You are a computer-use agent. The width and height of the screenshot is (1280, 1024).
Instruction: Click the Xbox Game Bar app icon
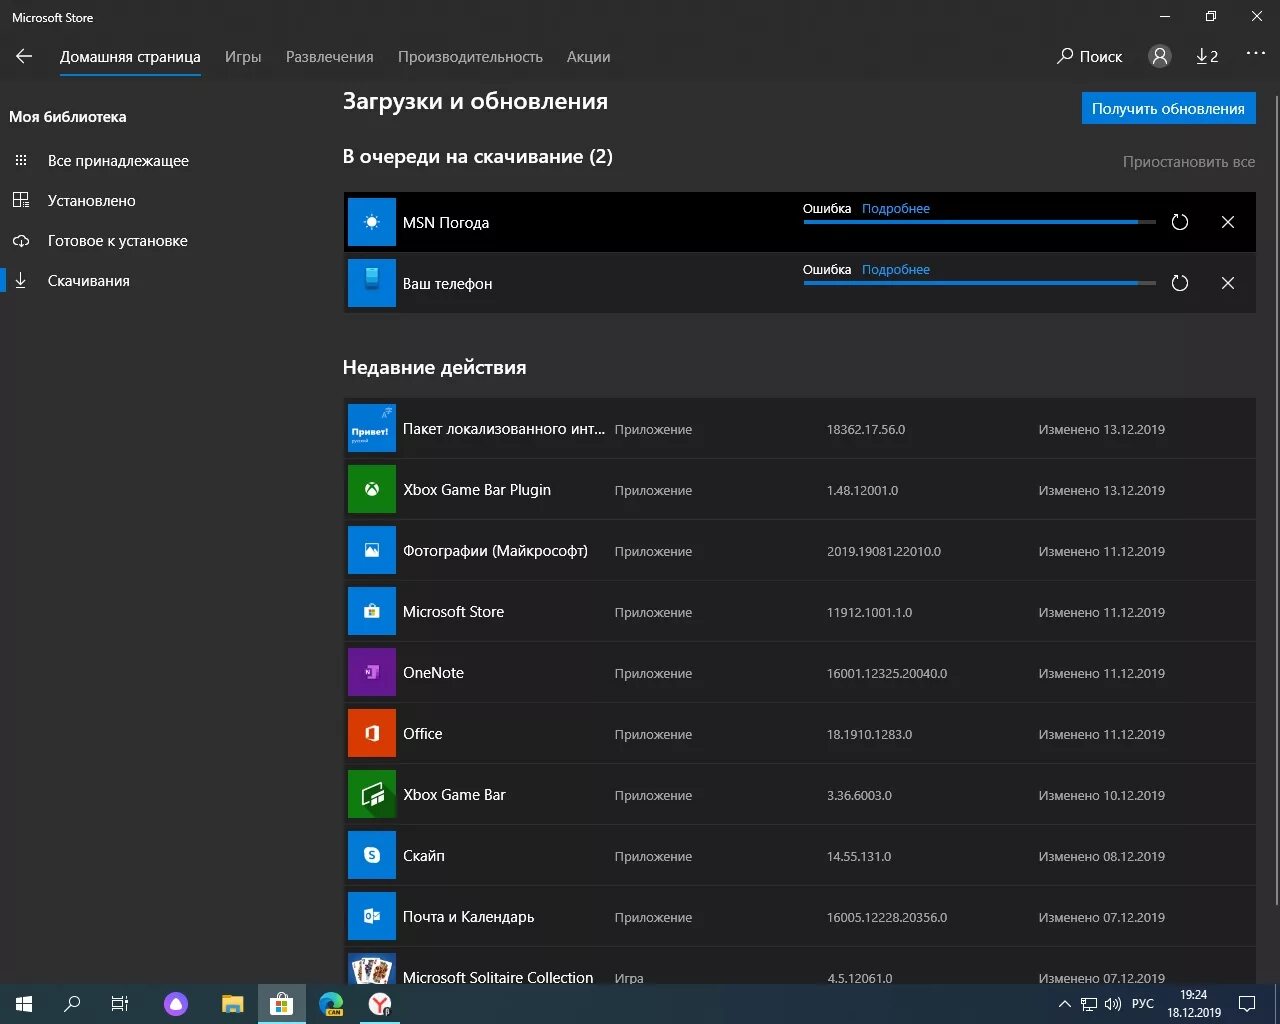(x=372, y=795)
